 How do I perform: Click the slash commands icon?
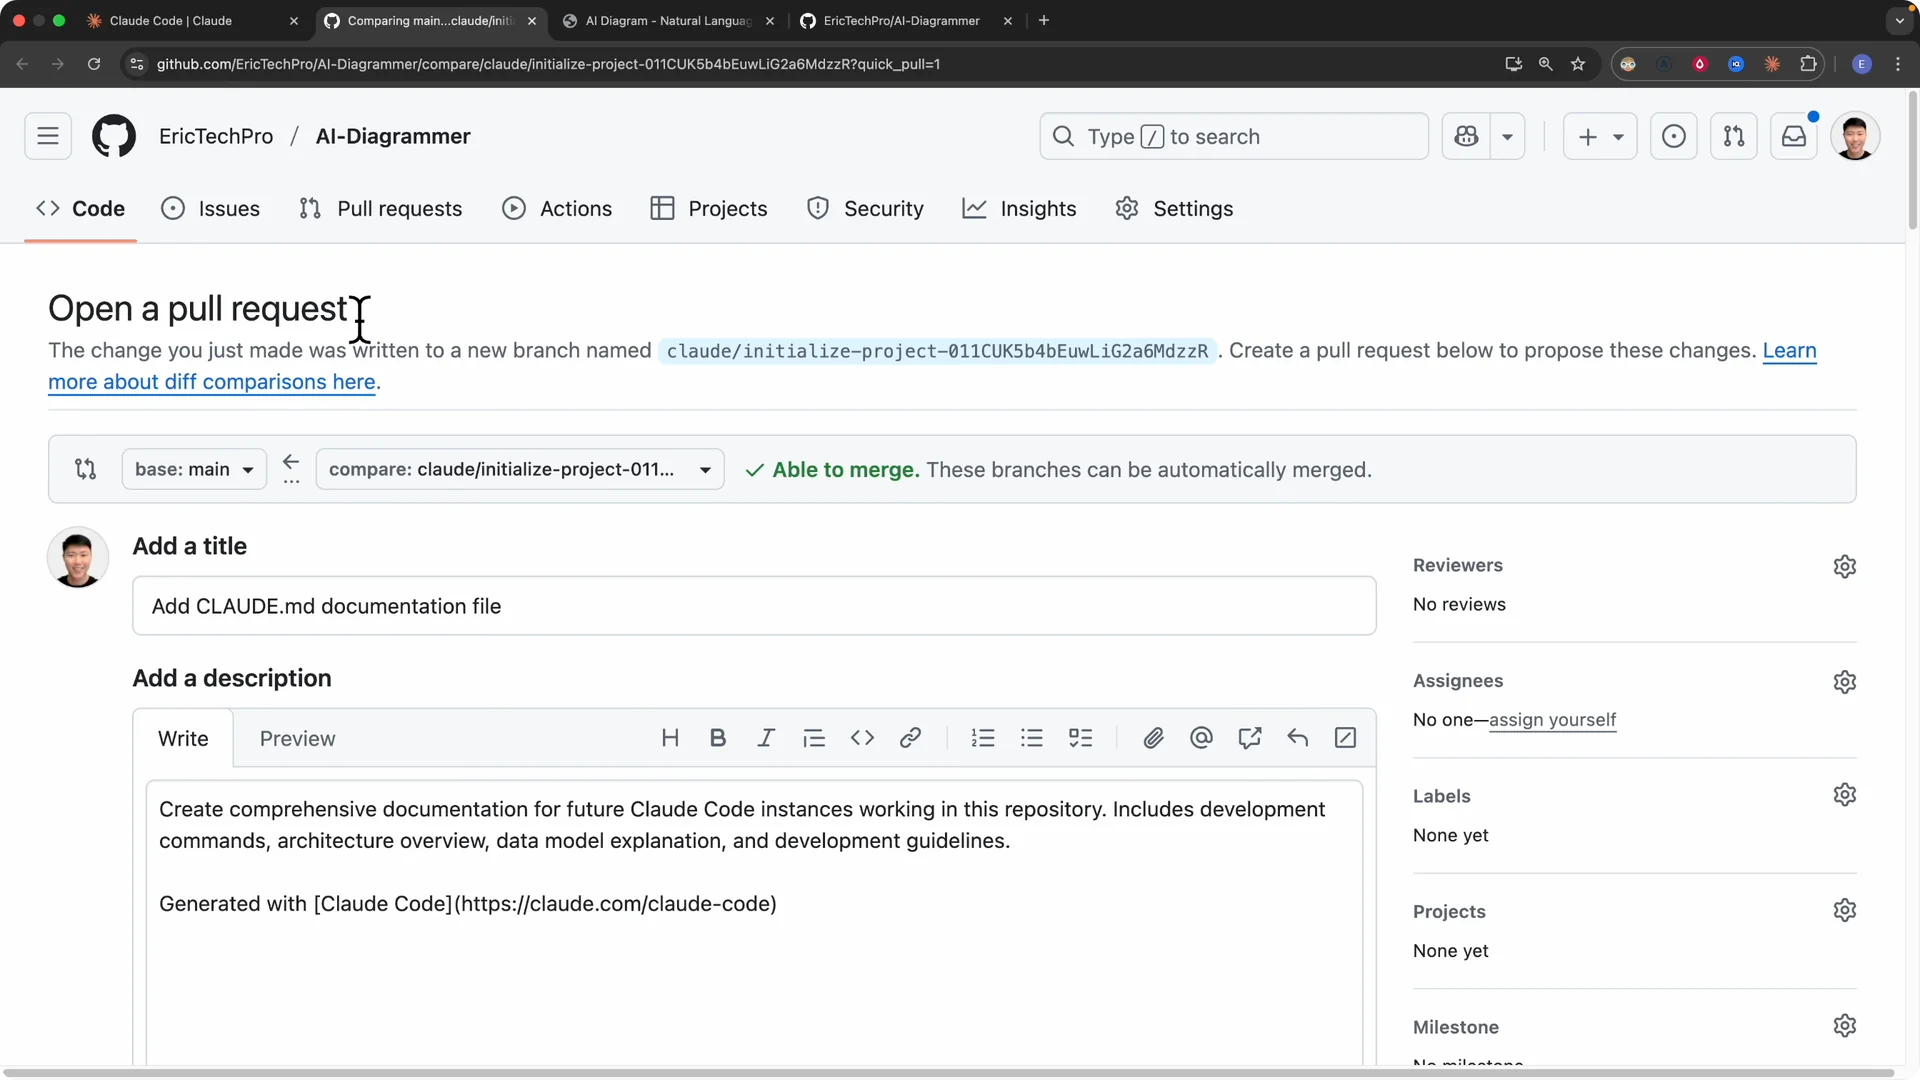point(1345,738)
